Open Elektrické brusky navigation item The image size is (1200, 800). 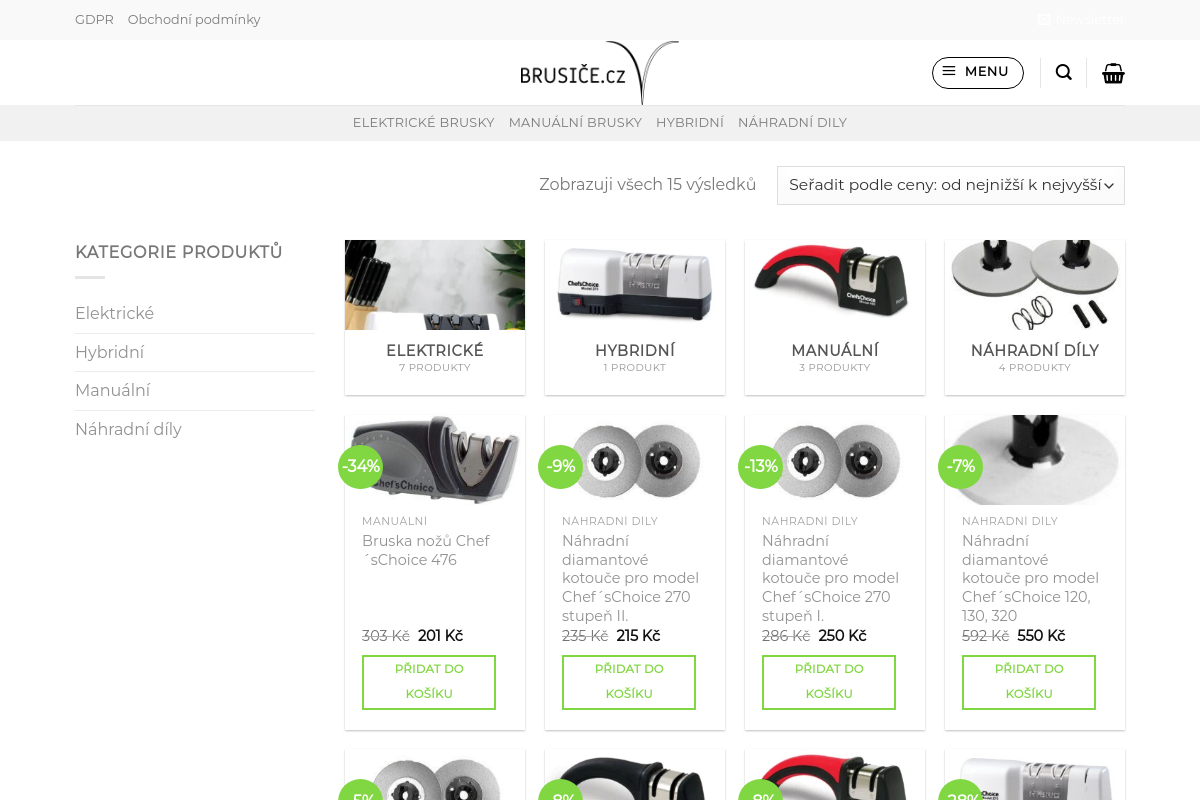423,122
